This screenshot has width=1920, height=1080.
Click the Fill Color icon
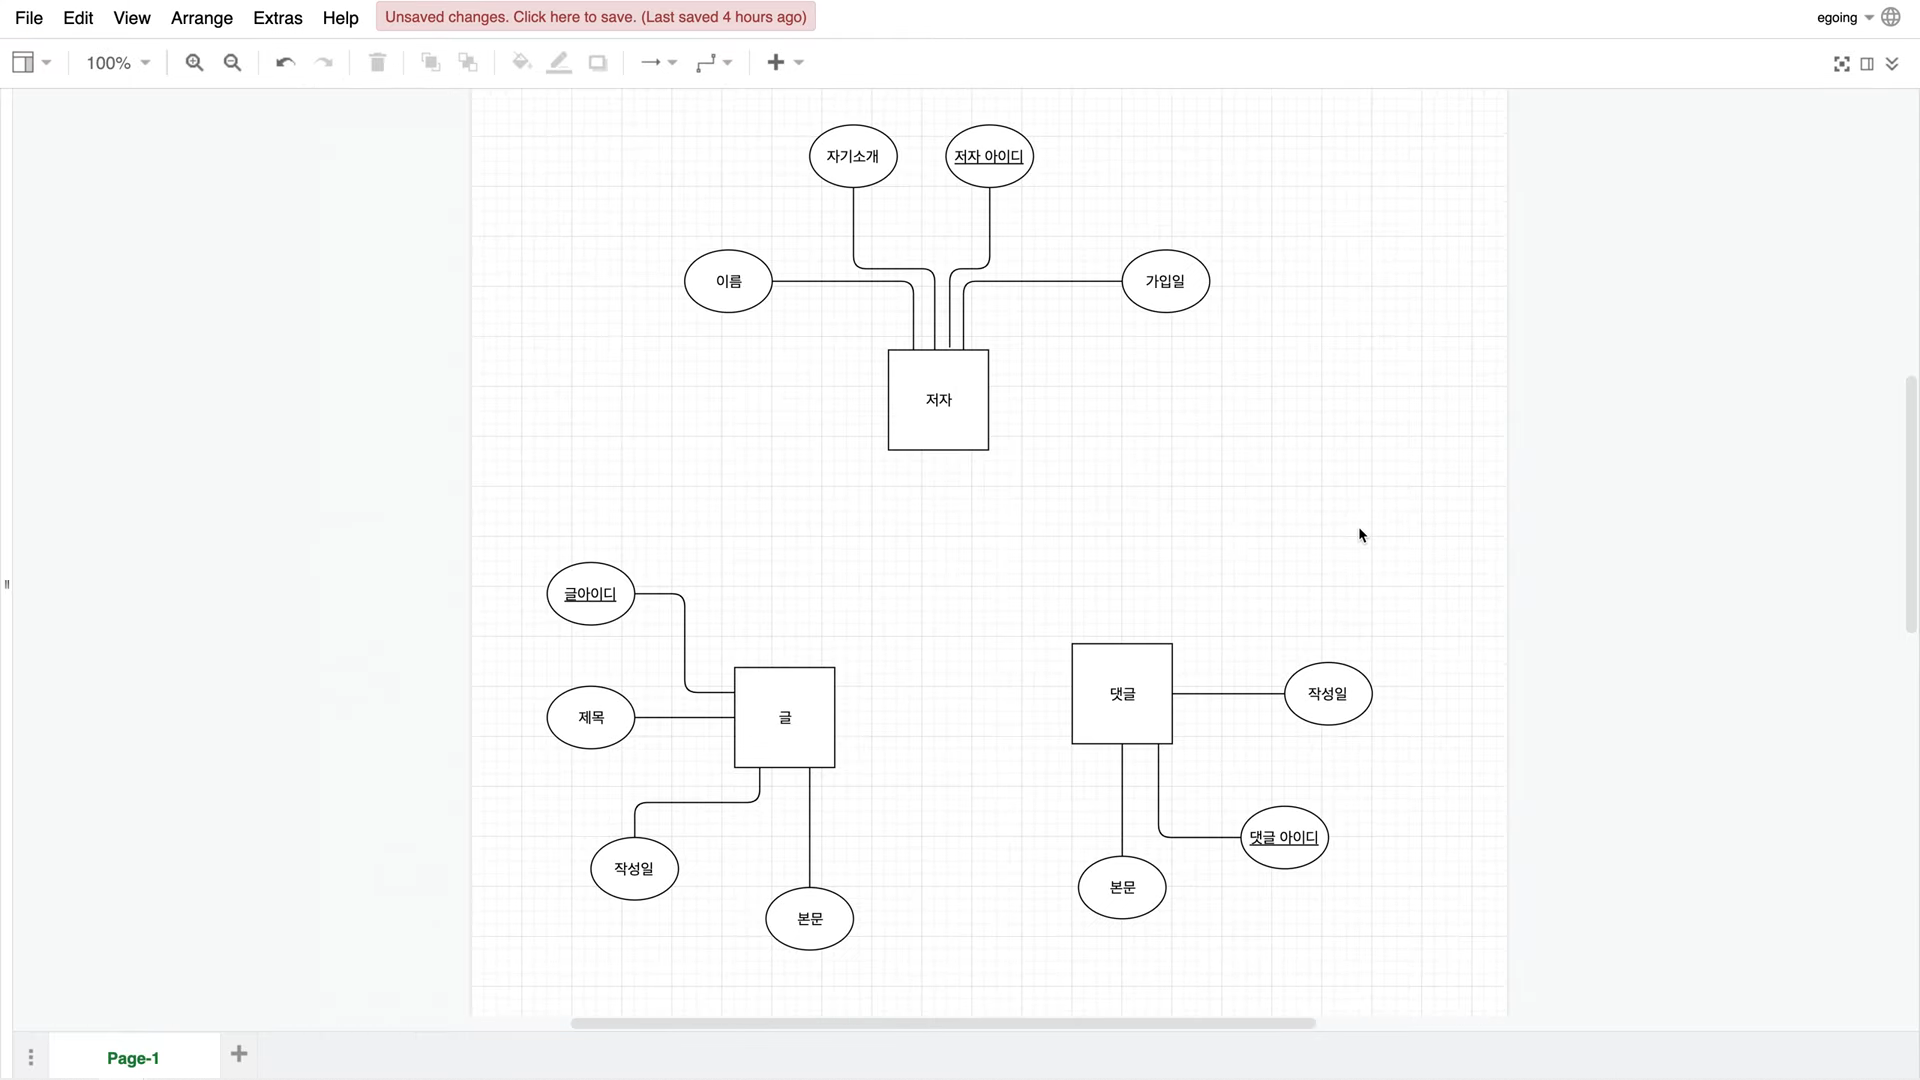[x=521, y=62]
